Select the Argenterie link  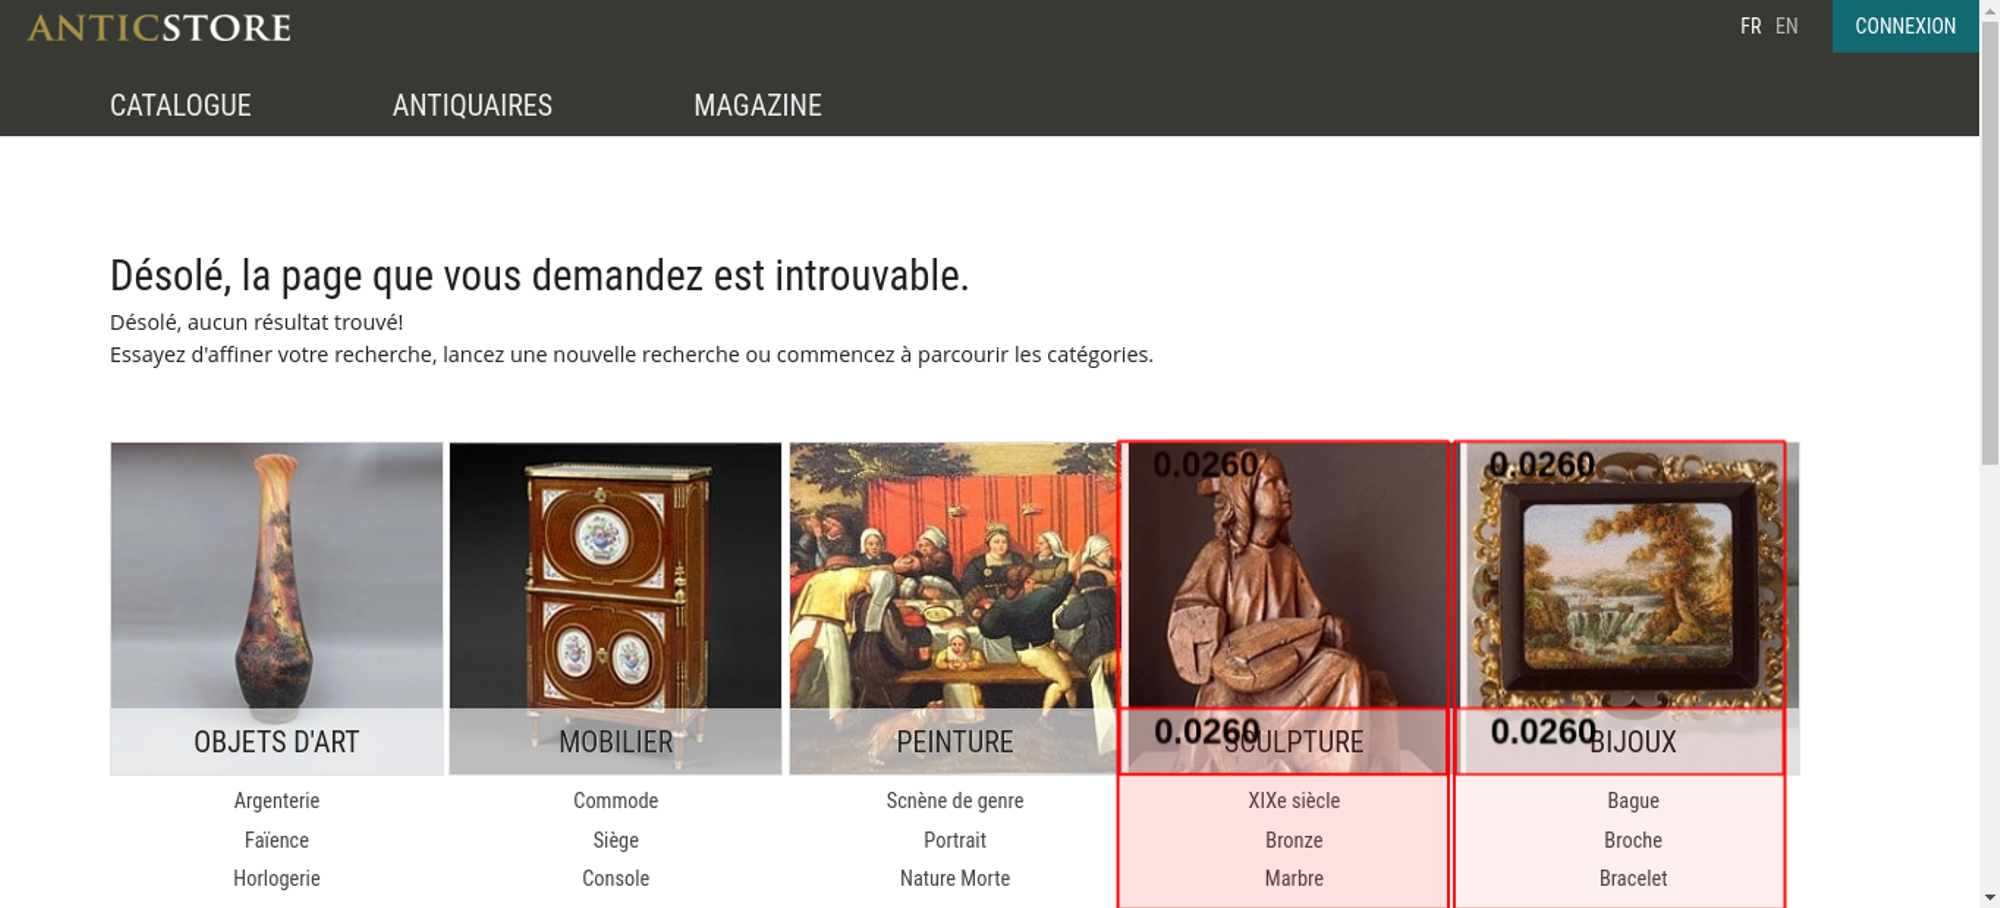[277, 801]
